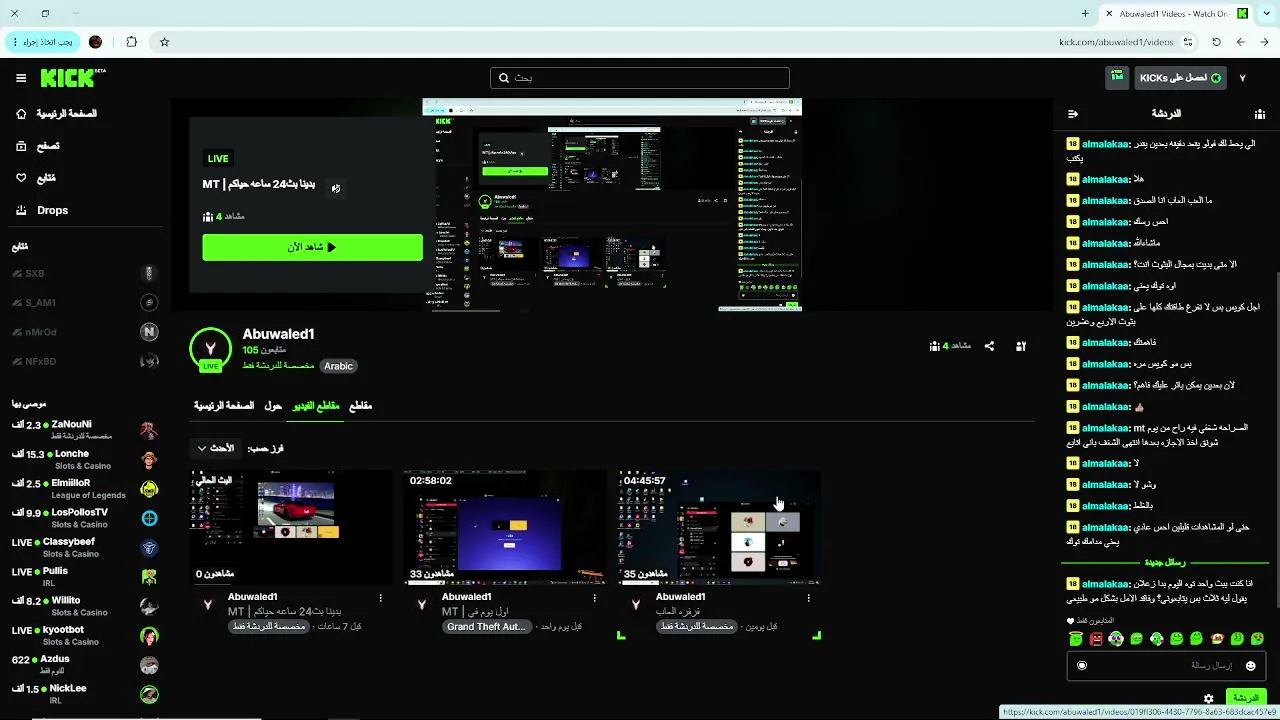Viewport: 1280px width, 720px height.
Task: Switch to the About tab (حول)
Action: (x=273, y=406)
